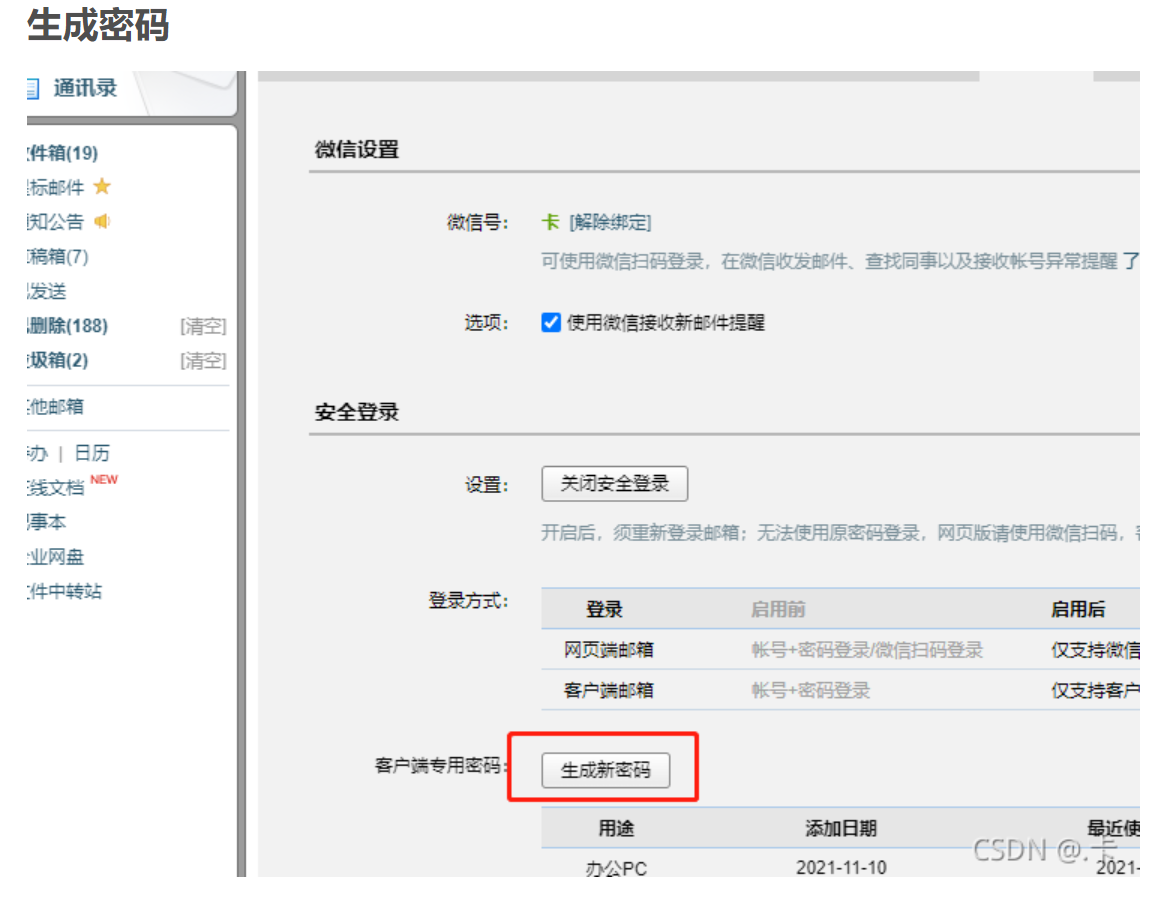Open the sent mail folder 发送
Image resolution: width=1154 pixels, height=897 pixels.
[47, 291]
